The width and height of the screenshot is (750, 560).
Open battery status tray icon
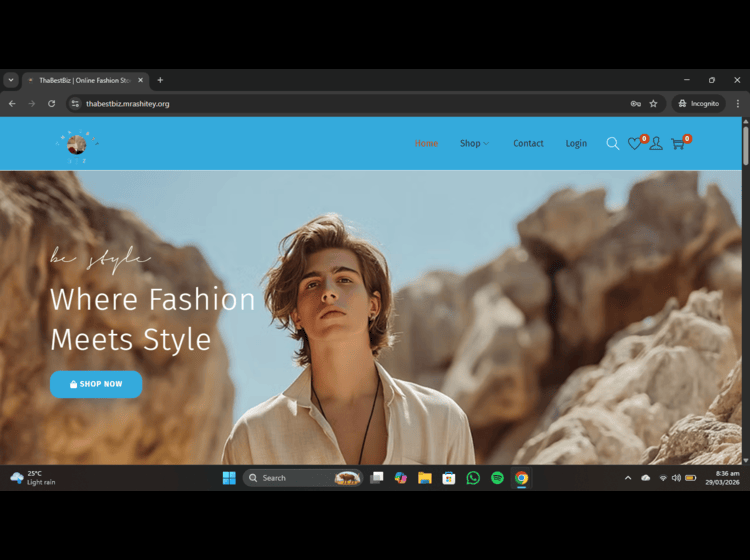point(691,478)
